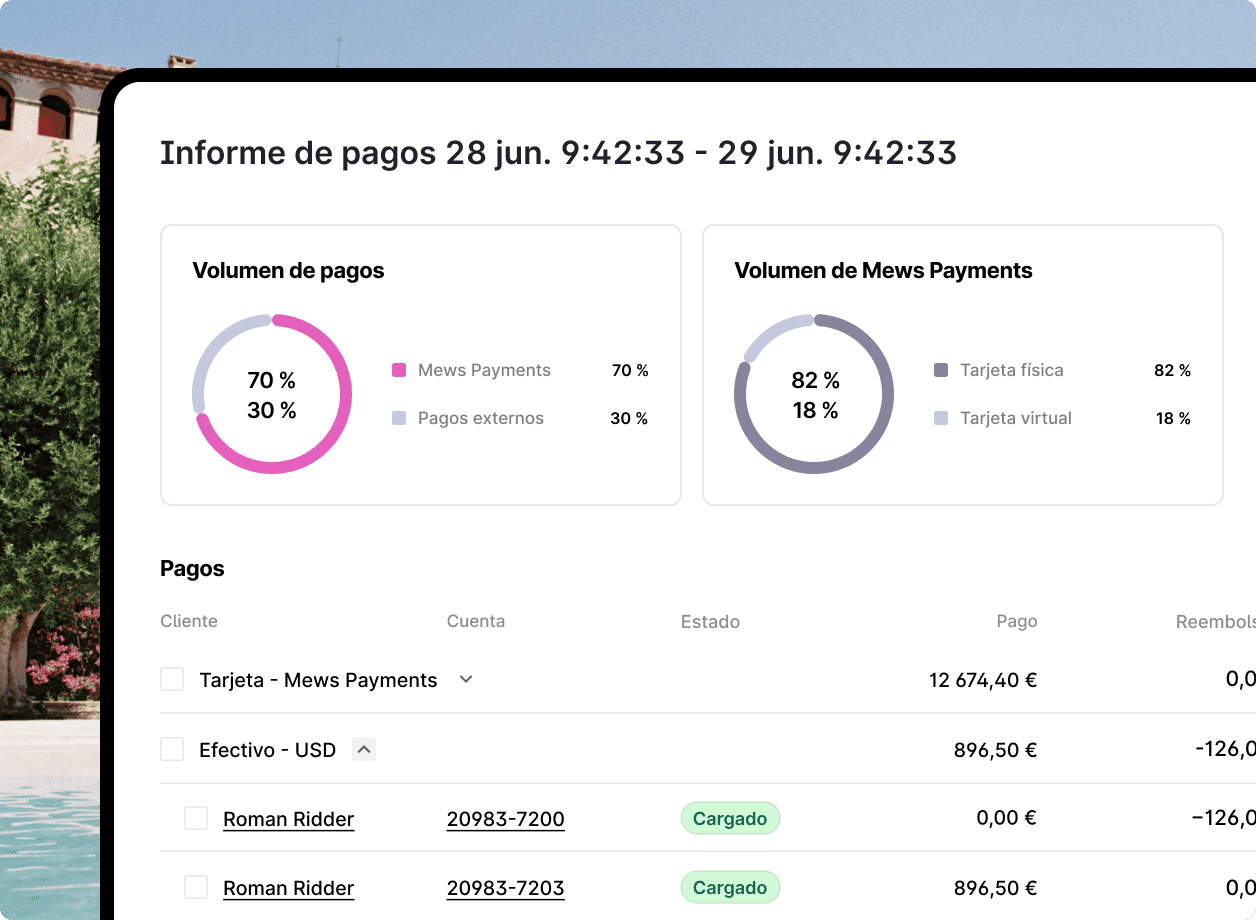Expand the Tarjeta - Mews Payments group
The width and height of the screenshot is (1256, 920).
click(x=465, y=680)
